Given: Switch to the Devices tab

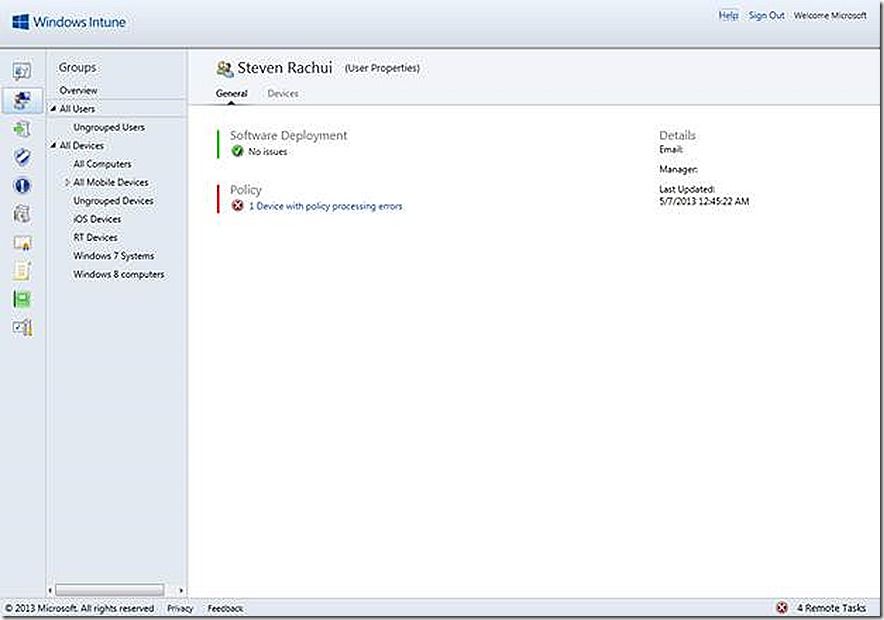Looking at the screenshot, I should tap(282, 94).
